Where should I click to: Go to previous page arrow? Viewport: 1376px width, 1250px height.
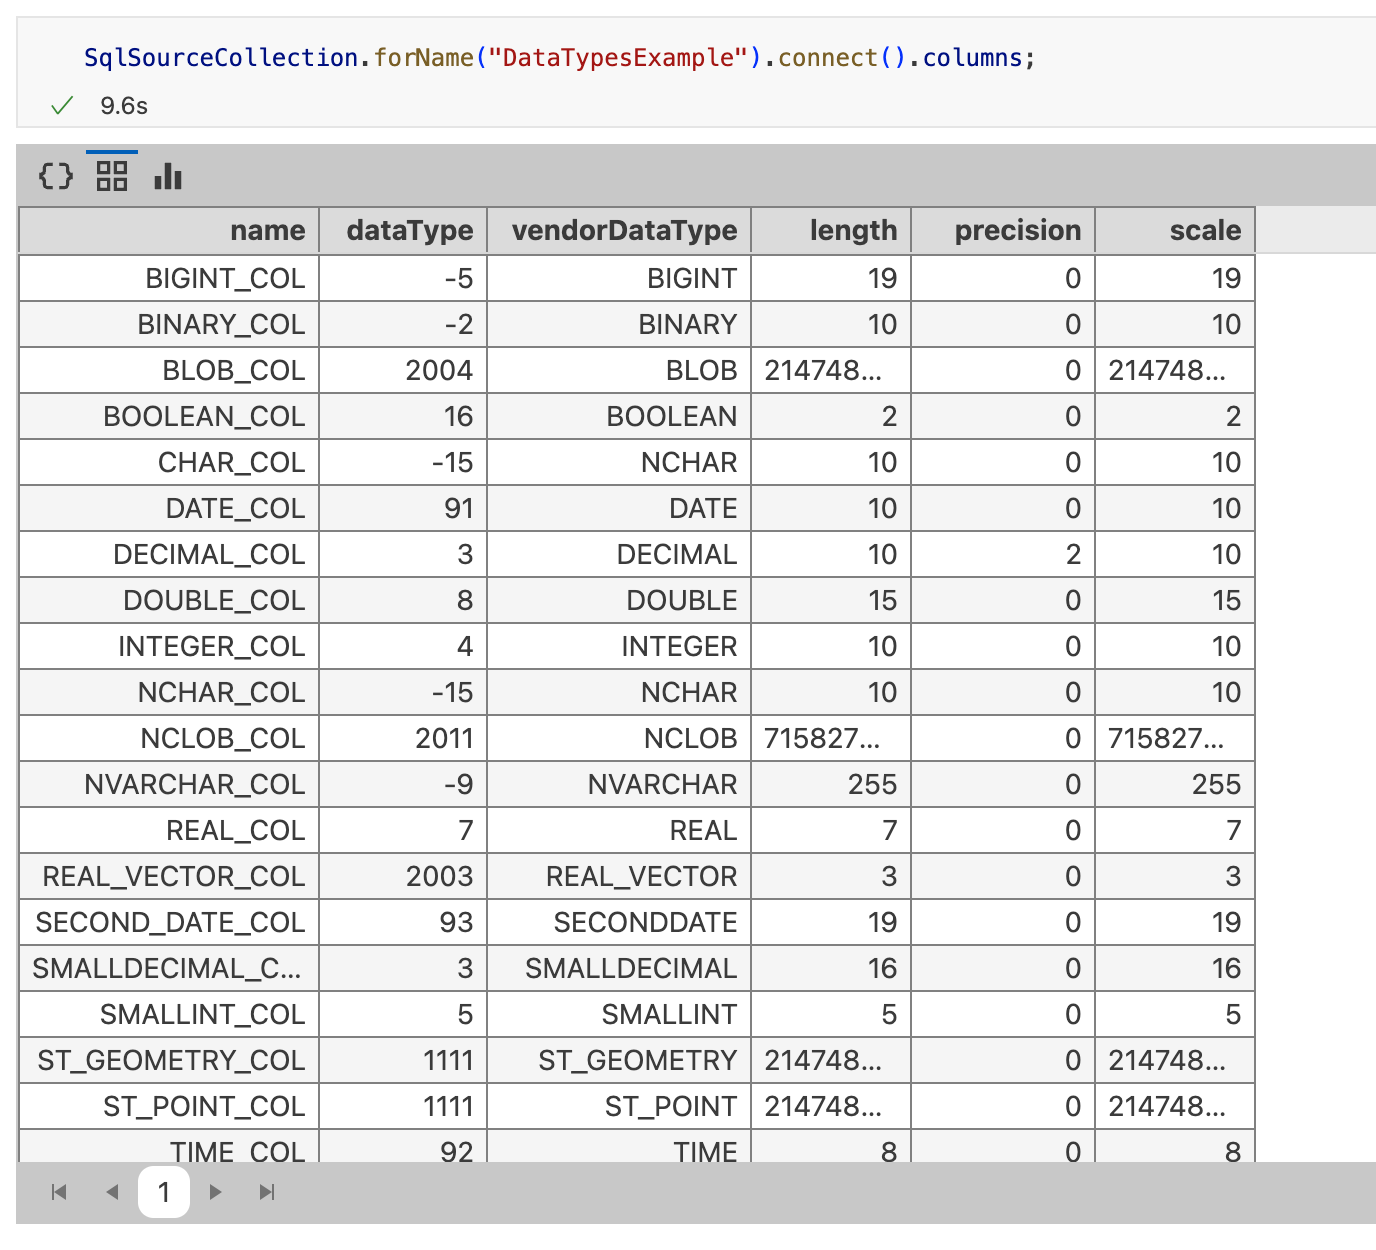click(x=112, y=1192)
